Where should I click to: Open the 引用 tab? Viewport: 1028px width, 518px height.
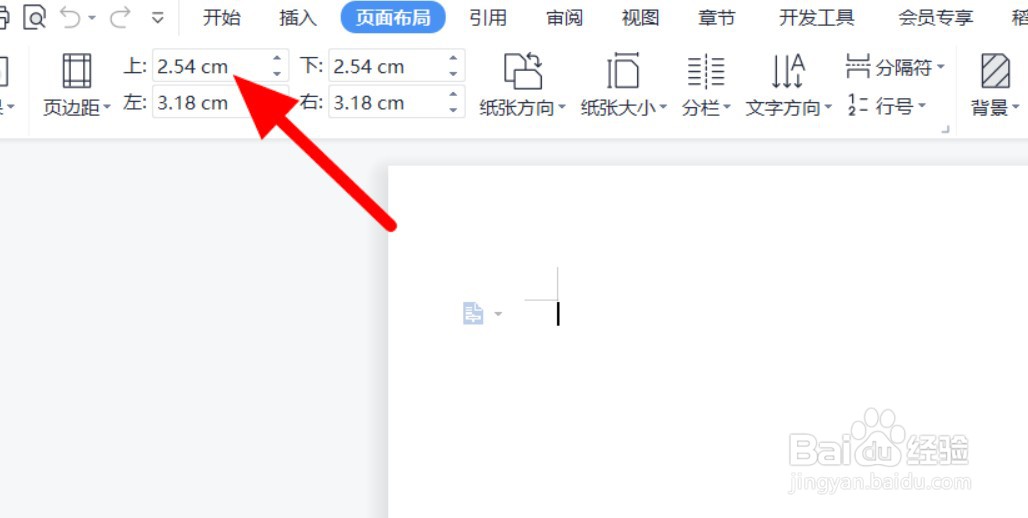(x=488, y=18)
